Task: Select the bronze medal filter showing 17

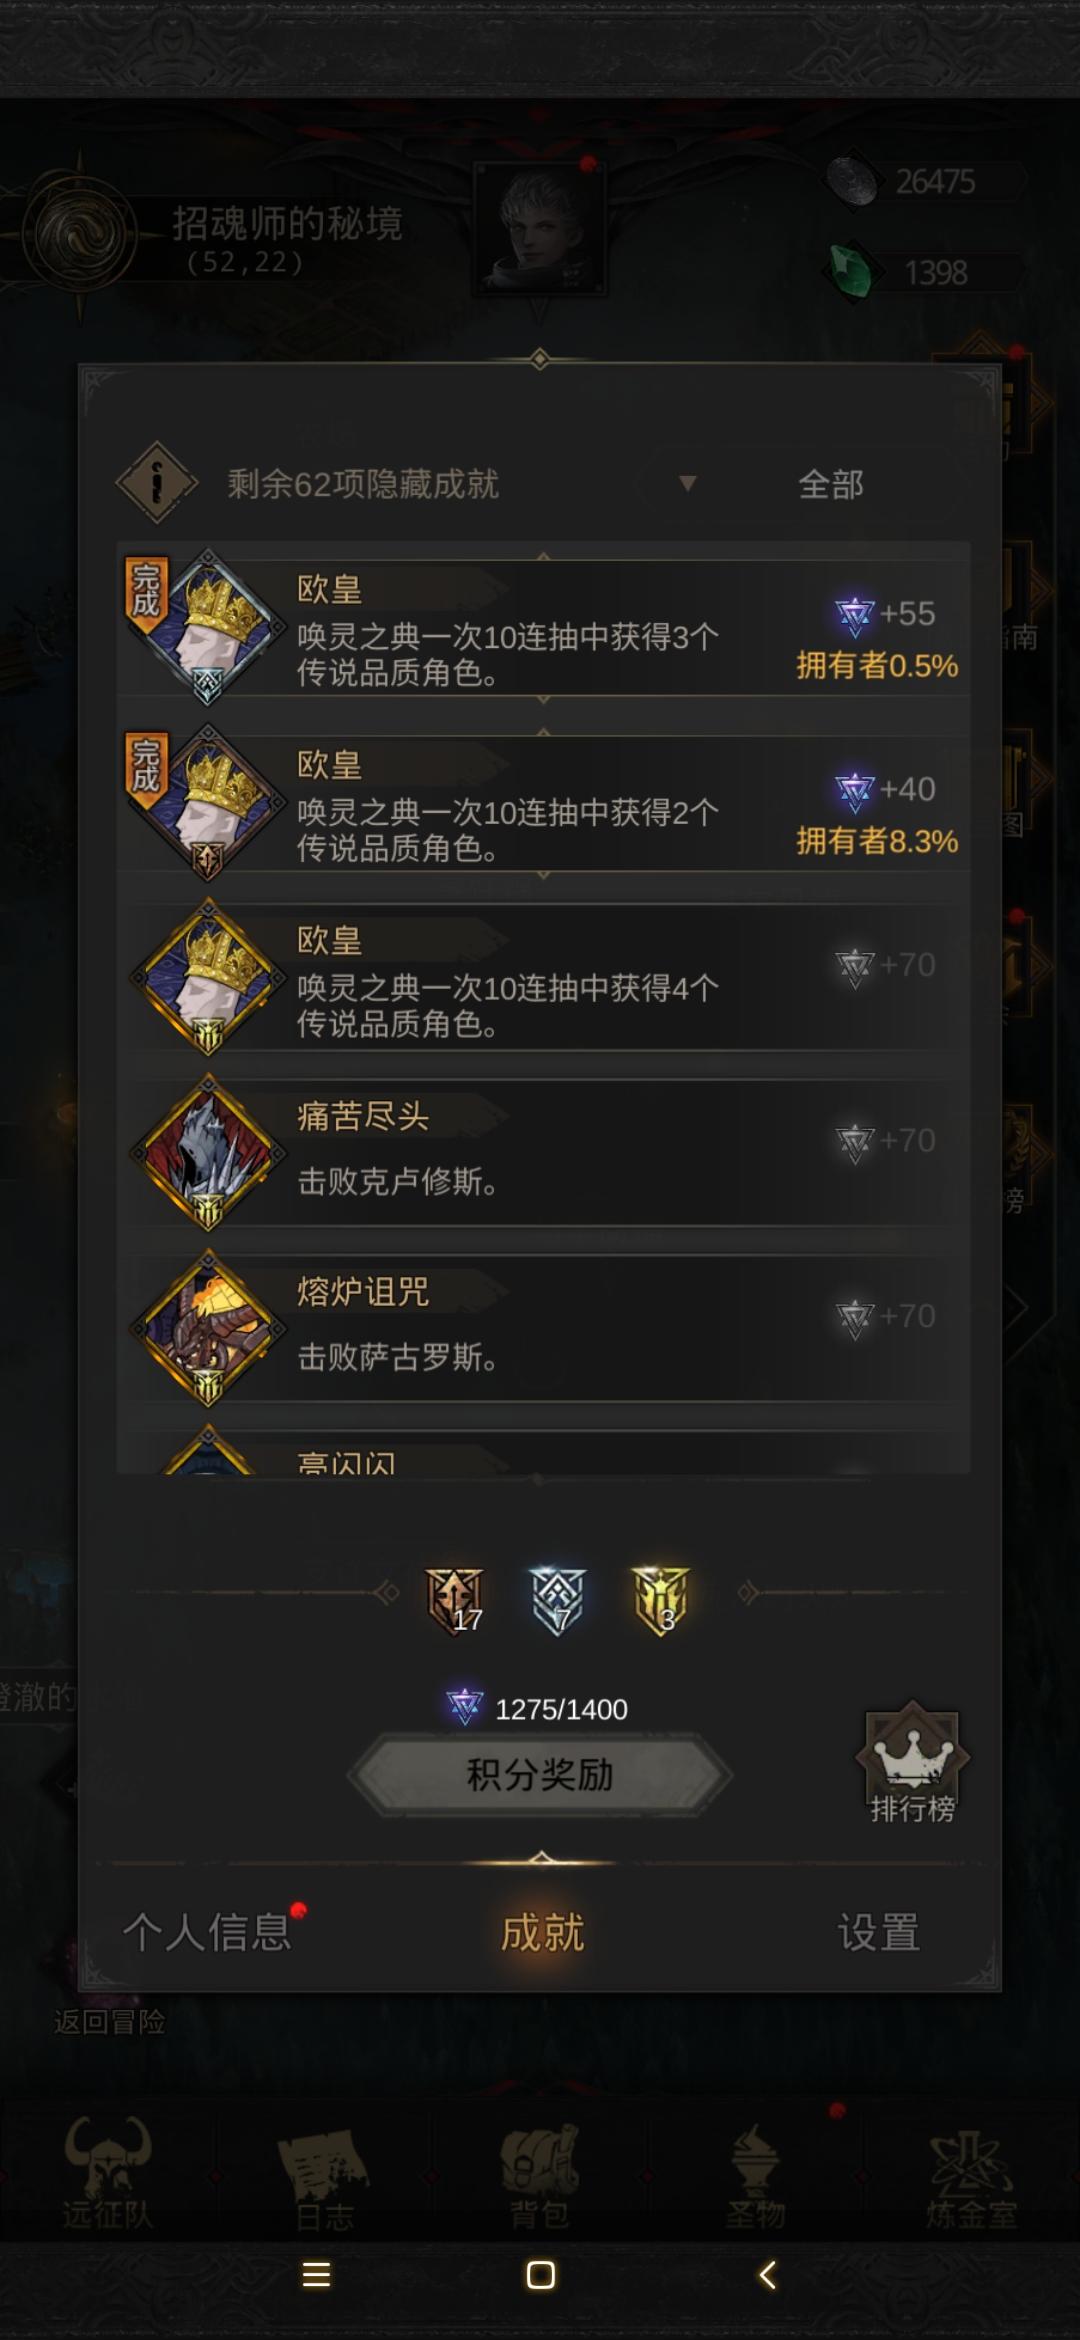Action: click(x=456, y=1601)
